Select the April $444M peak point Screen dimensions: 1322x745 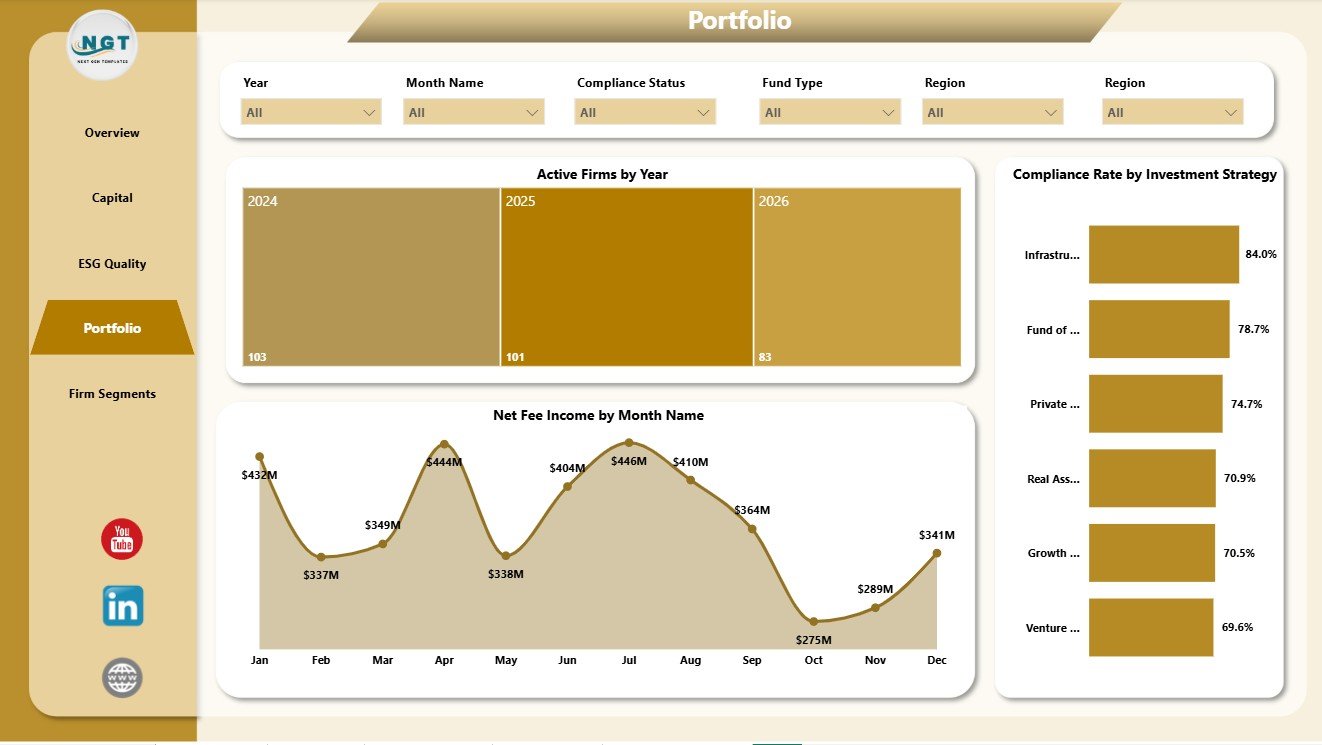[445, 444]
